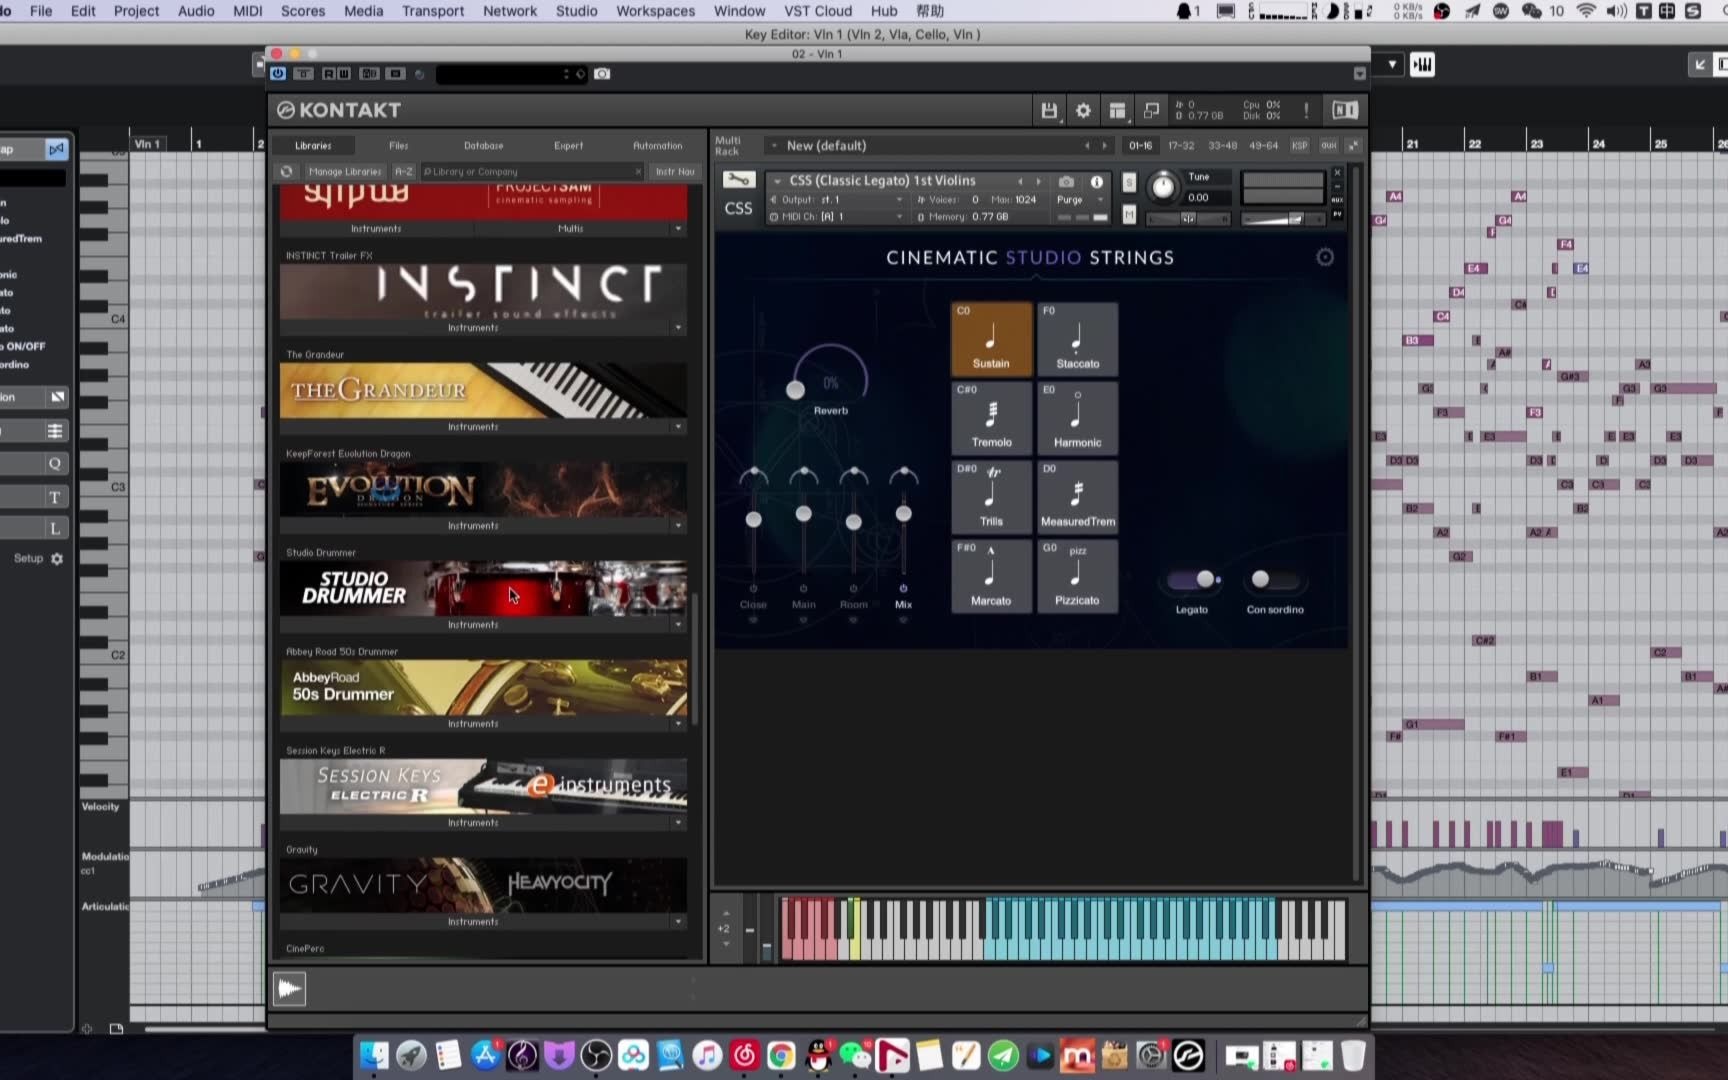Screen dimensions: 1728x1080
Task: Minimize the rack header size icon
Action: click(1353, 146)
